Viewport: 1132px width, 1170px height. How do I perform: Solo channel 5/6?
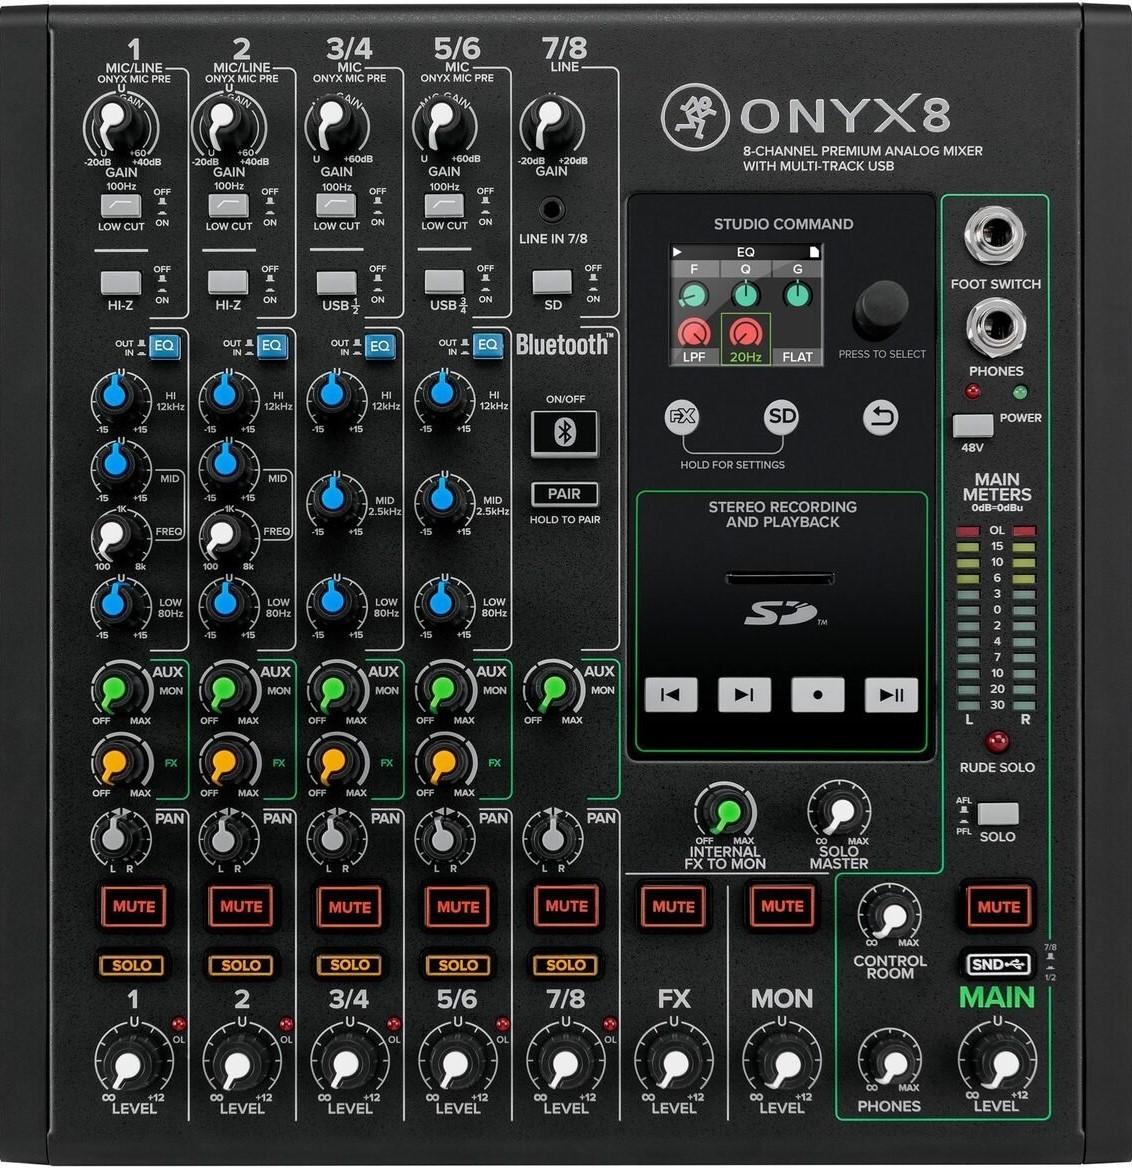coord(456,965)
